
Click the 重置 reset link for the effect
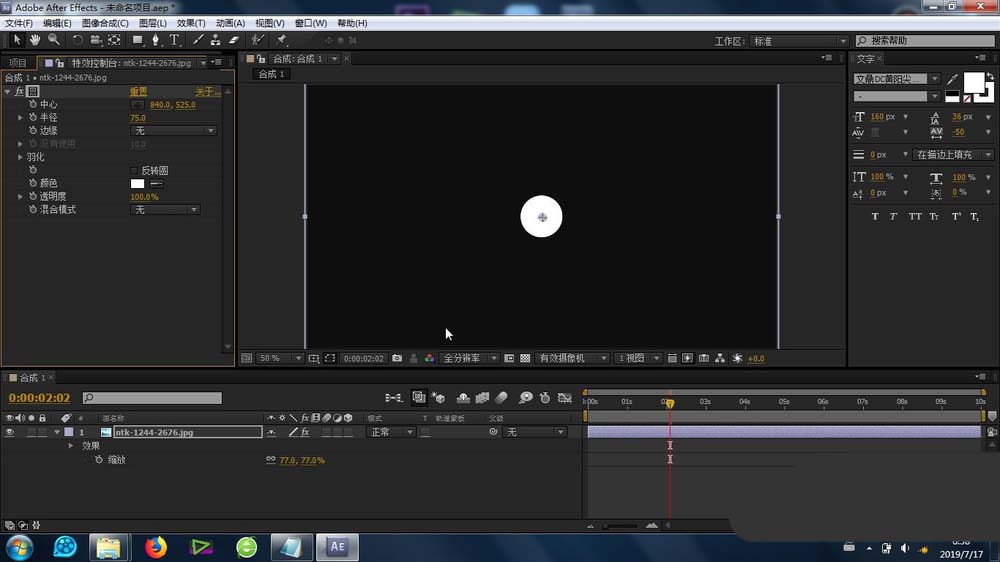[x=139, y=91]
